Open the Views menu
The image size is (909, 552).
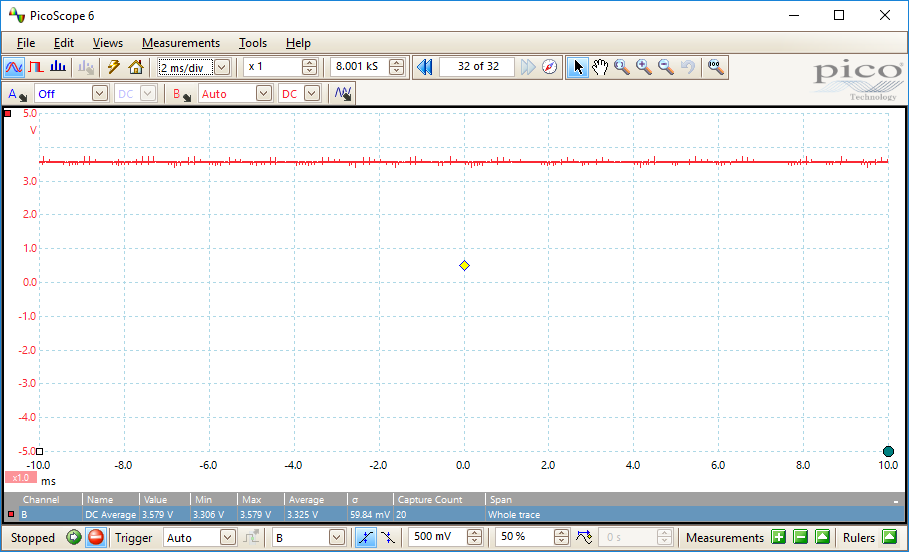tap(107, 43)
